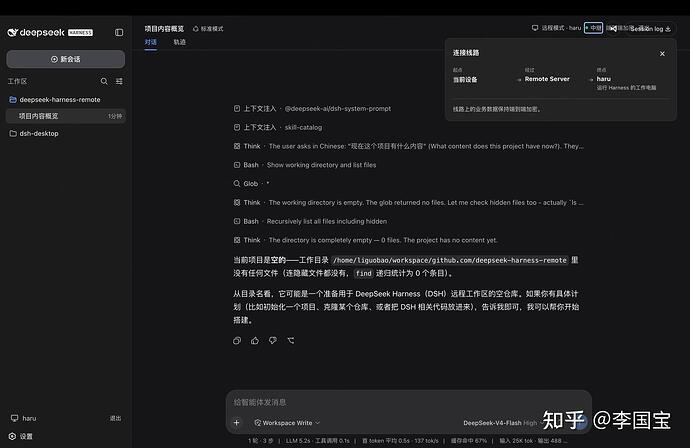The image size is (690, 448).
Task: Expand the Think row about user asking Chinese
Action: [x=408, y=146]
